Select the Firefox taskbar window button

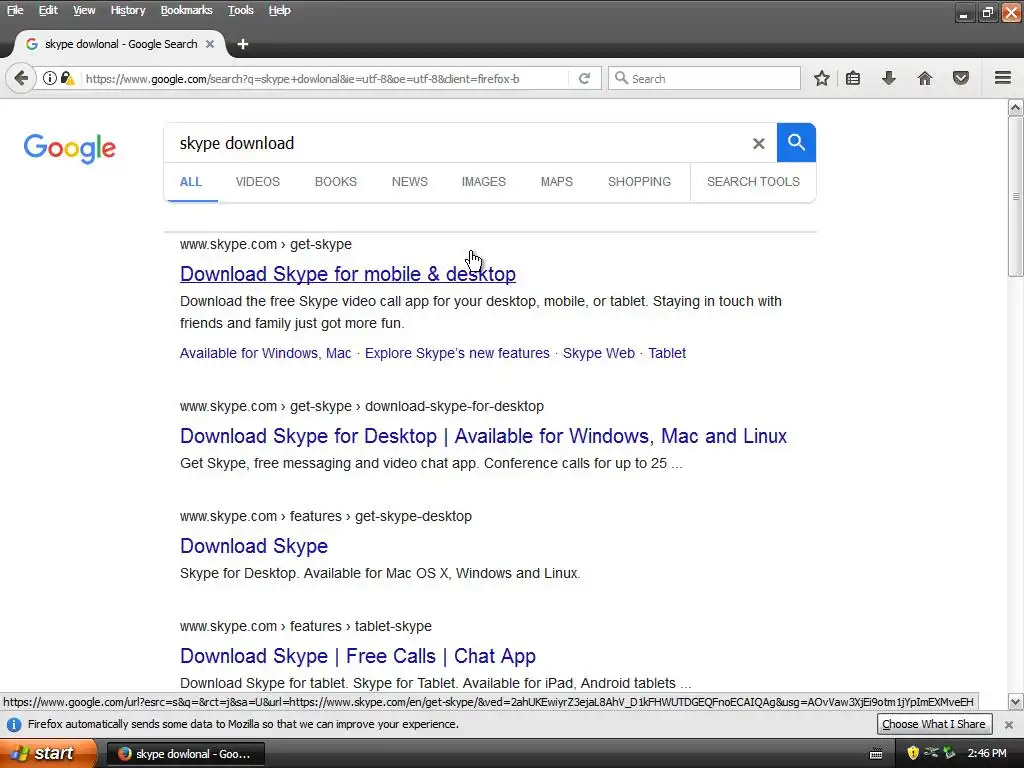[x=185, y=754]
